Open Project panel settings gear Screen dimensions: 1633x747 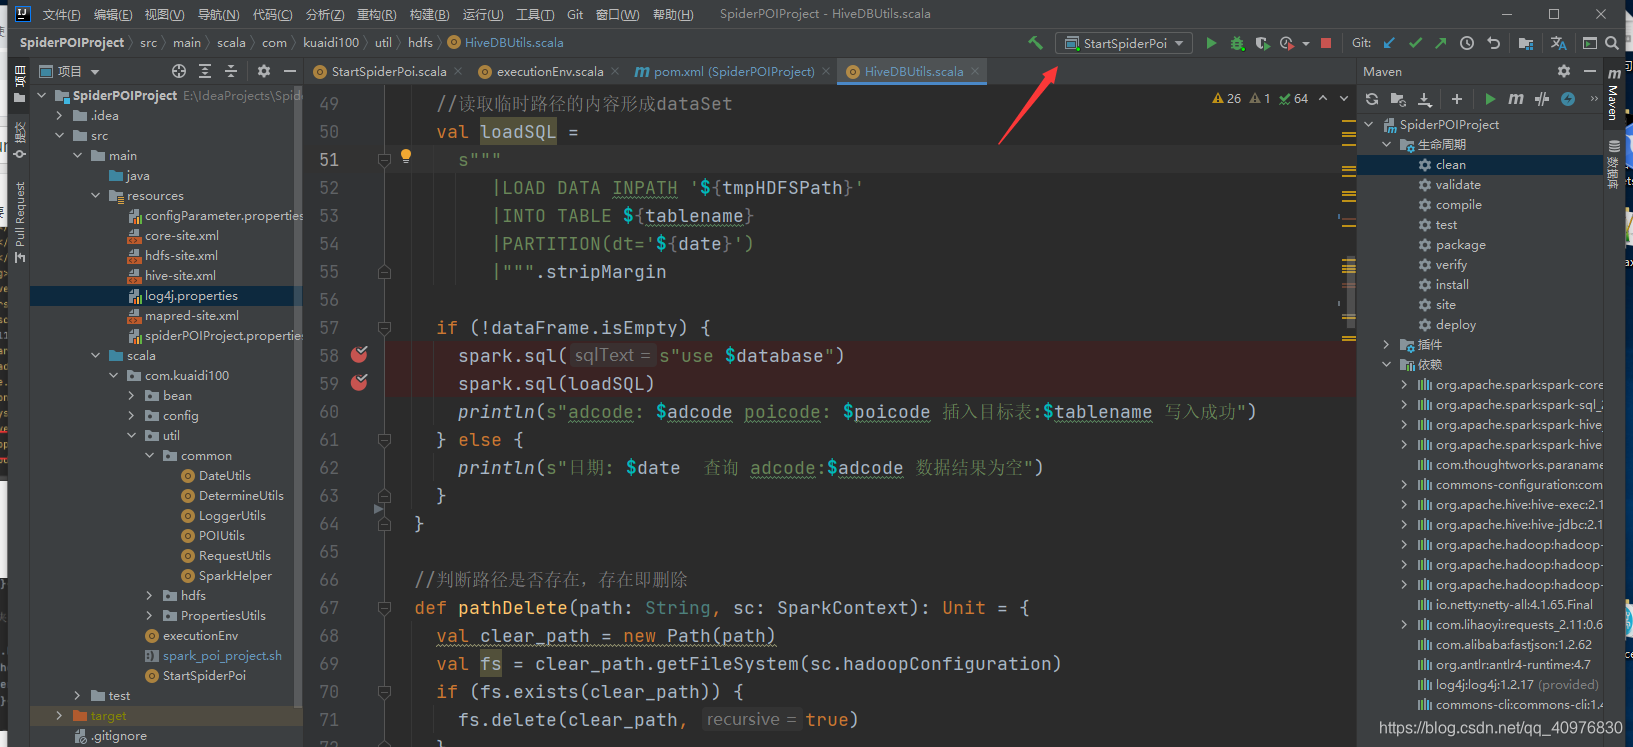(264, 71)
